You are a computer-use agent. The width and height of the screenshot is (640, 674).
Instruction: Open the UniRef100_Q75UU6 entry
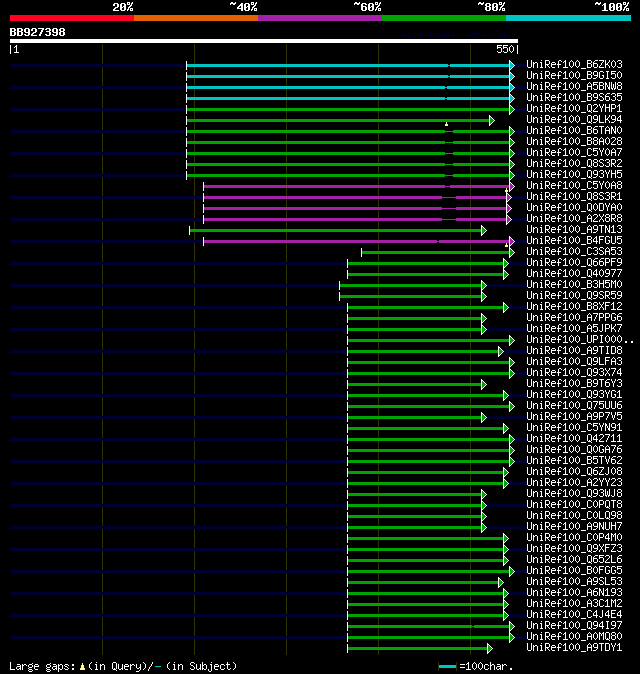tap(574, 406)
